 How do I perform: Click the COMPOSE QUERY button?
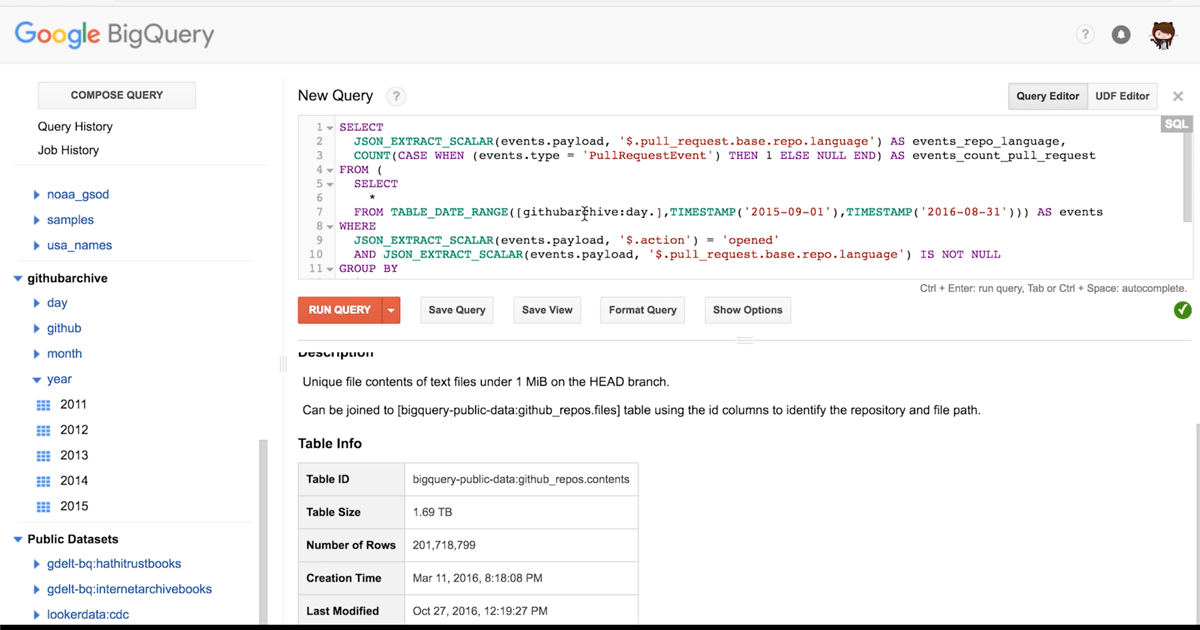click(x=116, y=94)
